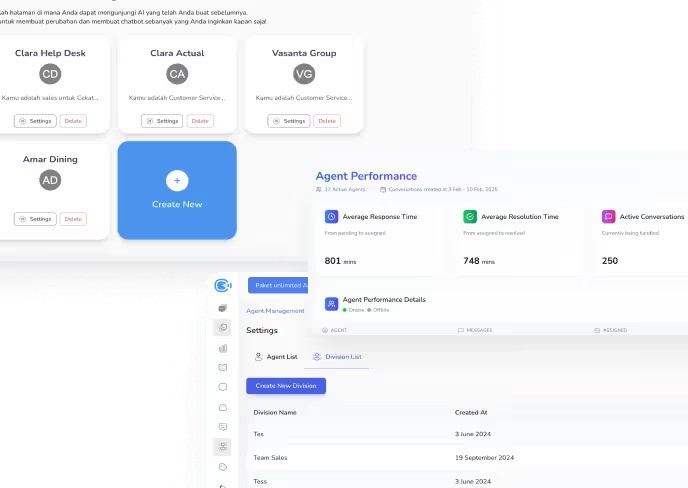
Task: Select the Tess division row
Action: pos(467,481)
